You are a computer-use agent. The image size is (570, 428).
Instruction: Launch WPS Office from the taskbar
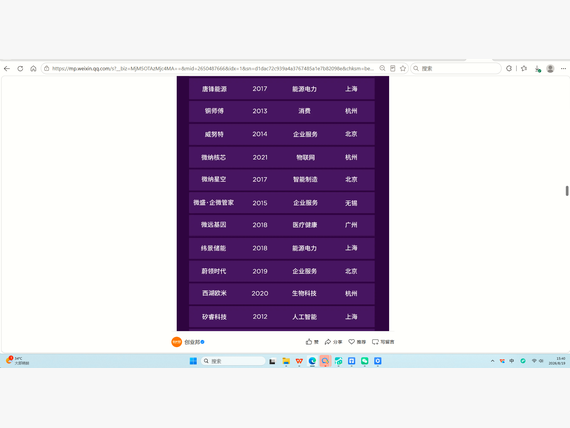tap(299, 361)
